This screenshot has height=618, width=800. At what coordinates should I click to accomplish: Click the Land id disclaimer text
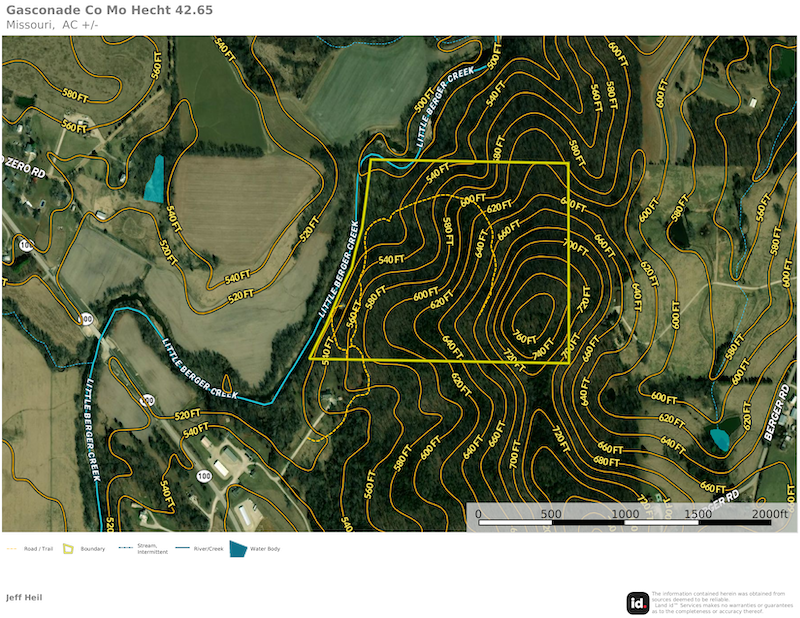(x=718, y=602)
